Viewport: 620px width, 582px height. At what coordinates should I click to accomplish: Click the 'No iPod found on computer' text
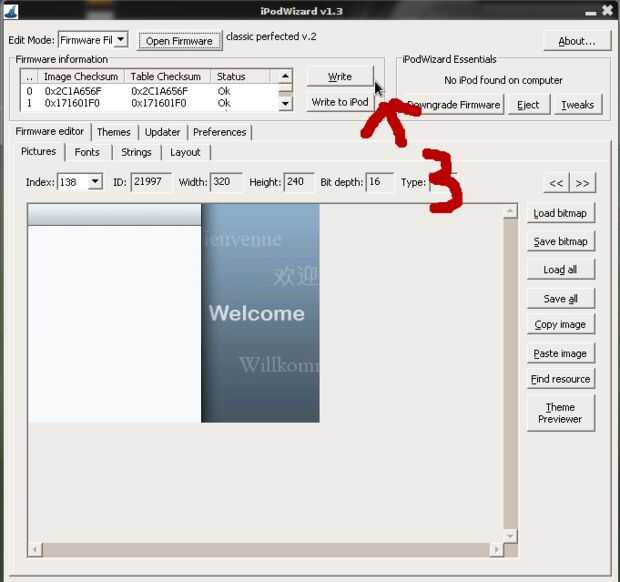(503, 80)
